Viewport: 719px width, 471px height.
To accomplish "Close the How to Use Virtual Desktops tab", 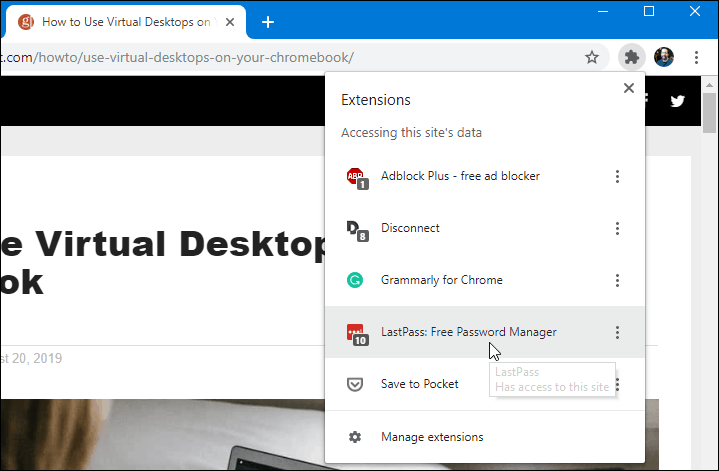I will pos(230,22).
